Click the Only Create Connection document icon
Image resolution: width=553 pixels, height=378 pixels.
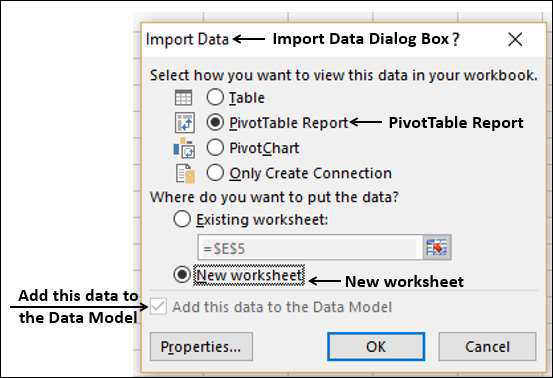185,173
